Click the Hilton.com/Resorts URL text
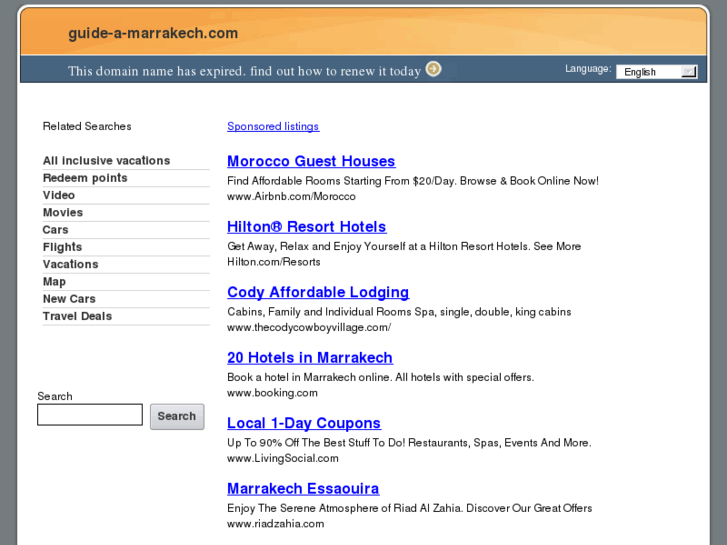The width and height of the screenshot is (727, 545). [274, 262]
